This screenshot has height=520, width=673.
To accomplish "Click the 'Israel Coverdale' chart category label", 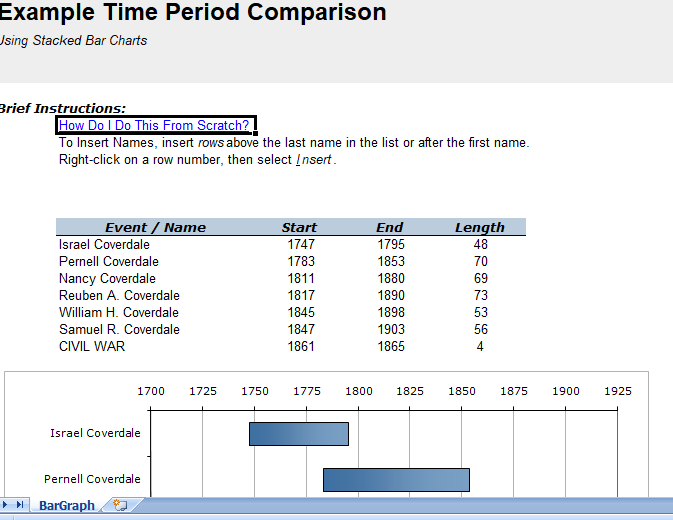I will click(95, 433).
